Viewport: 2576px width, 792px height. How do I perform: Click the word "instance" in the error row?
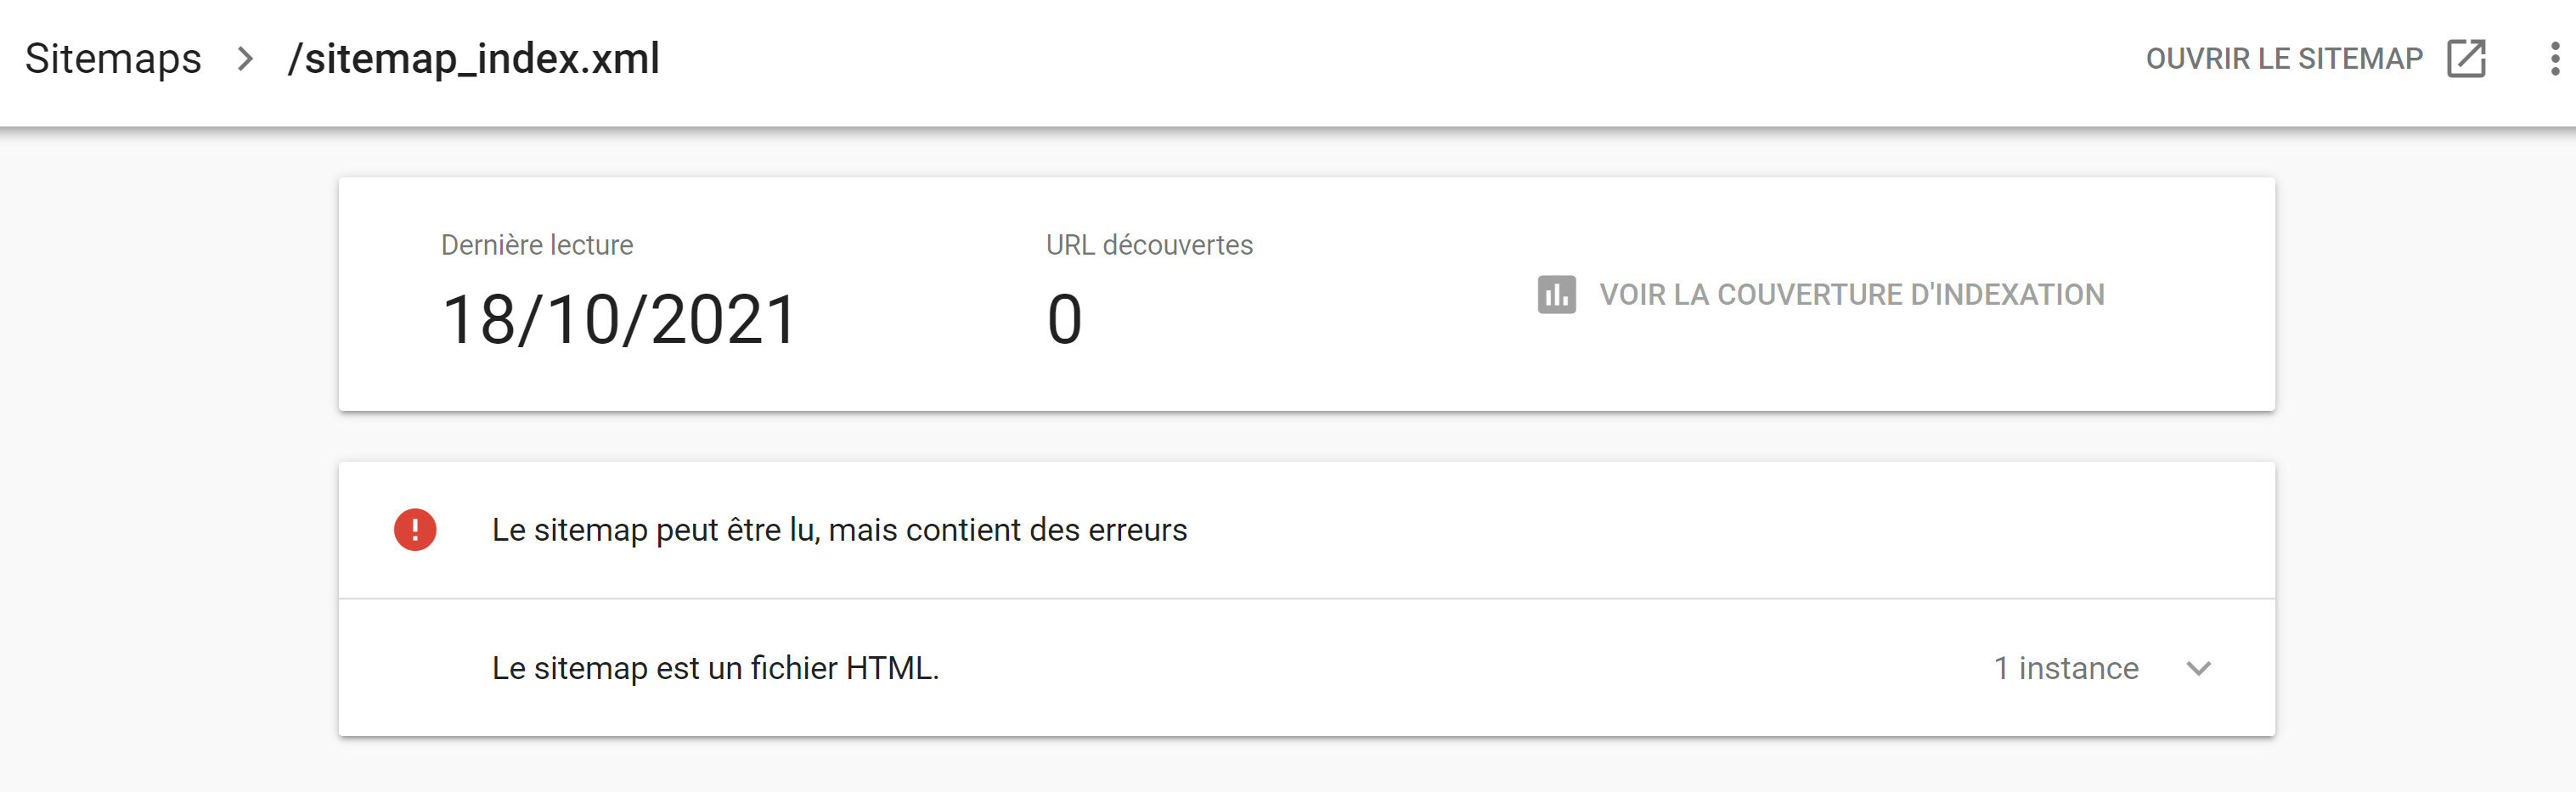tap(2078, 668)
